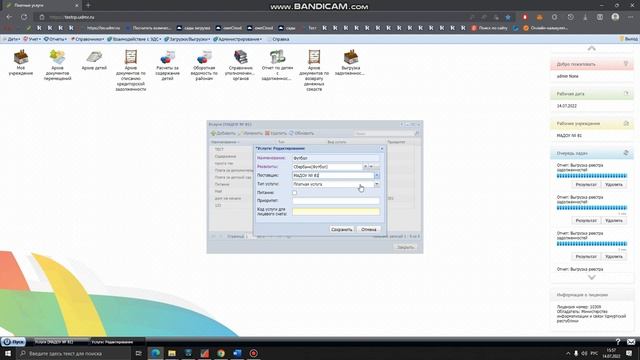Image resolution: width=640 pixels, height=360 pixels.
Task: Open the Реквизиты selection dropdown arrow
Action: coord(371,167)
